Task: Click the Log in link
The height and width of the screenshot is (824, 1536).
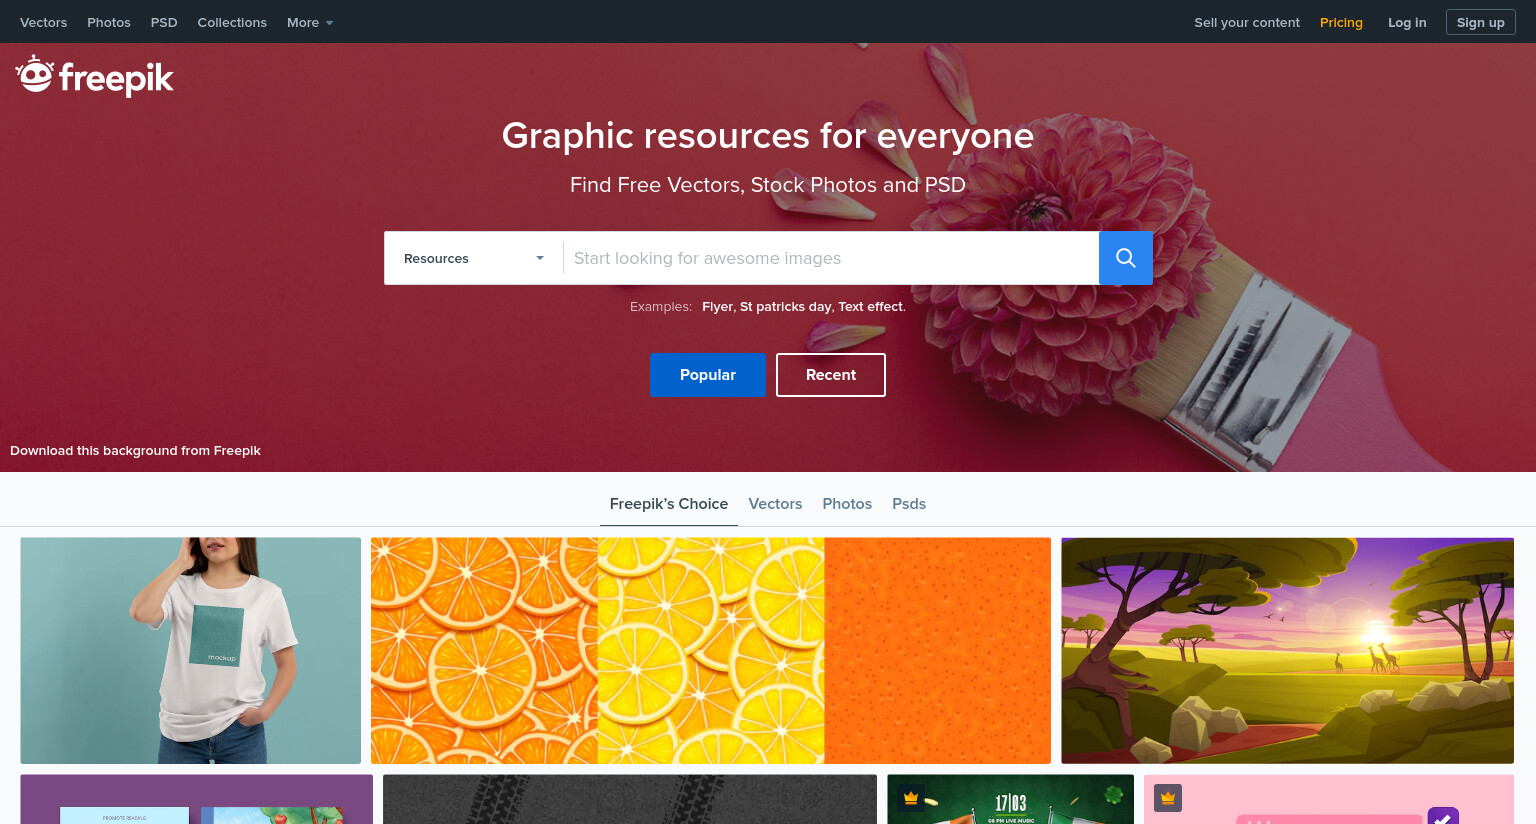Action: pos(1407,22)
